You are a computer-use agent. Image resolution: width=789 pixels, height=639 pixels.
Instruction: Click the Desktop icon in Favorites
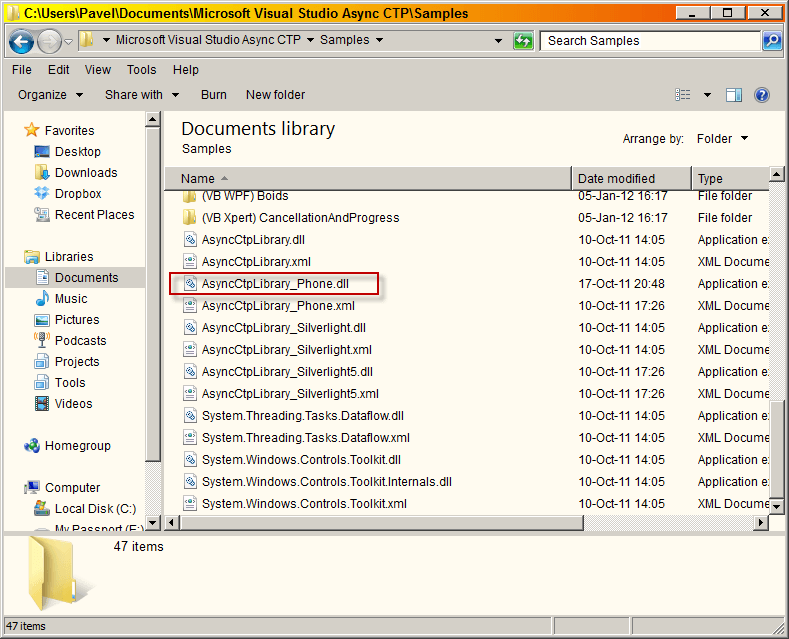tap(42, 151)
